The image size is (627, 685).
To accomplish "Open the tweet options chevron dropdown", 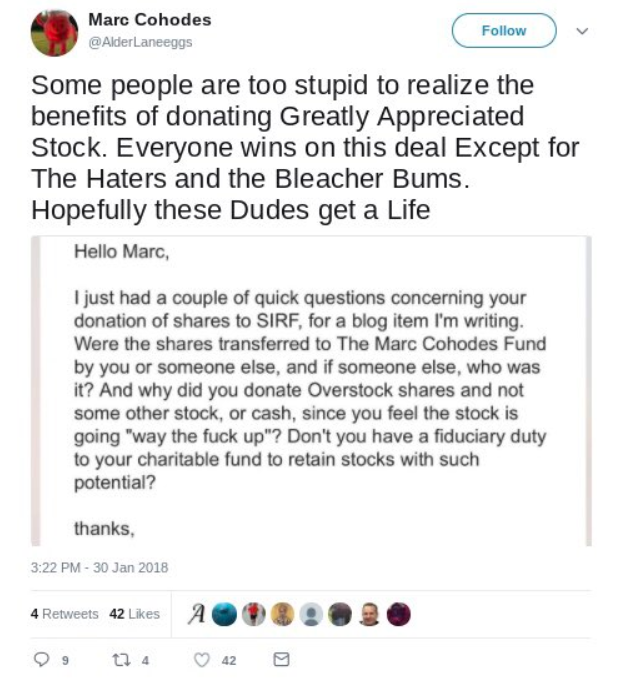I will (583, 31).
